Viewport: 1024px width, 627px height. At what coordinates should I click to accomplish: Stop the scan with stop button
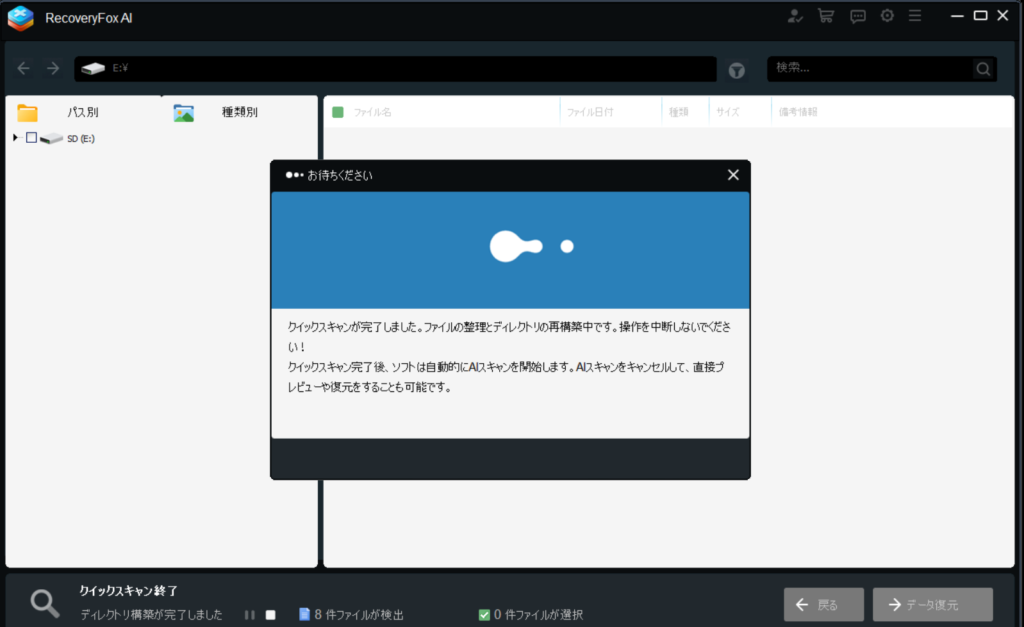270,615
